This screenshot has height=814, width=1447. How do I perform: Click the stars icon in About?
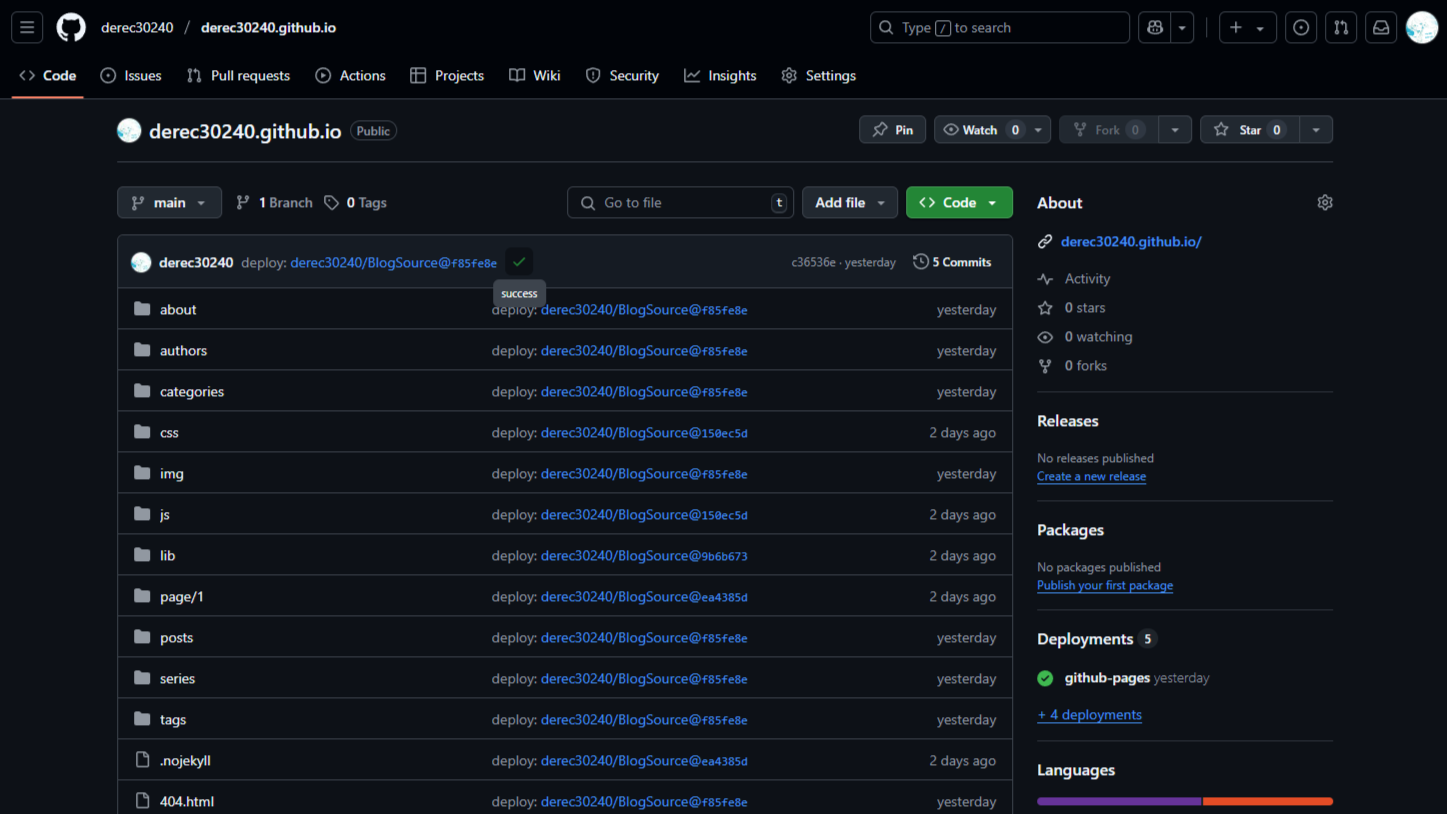pos(1045,308)
